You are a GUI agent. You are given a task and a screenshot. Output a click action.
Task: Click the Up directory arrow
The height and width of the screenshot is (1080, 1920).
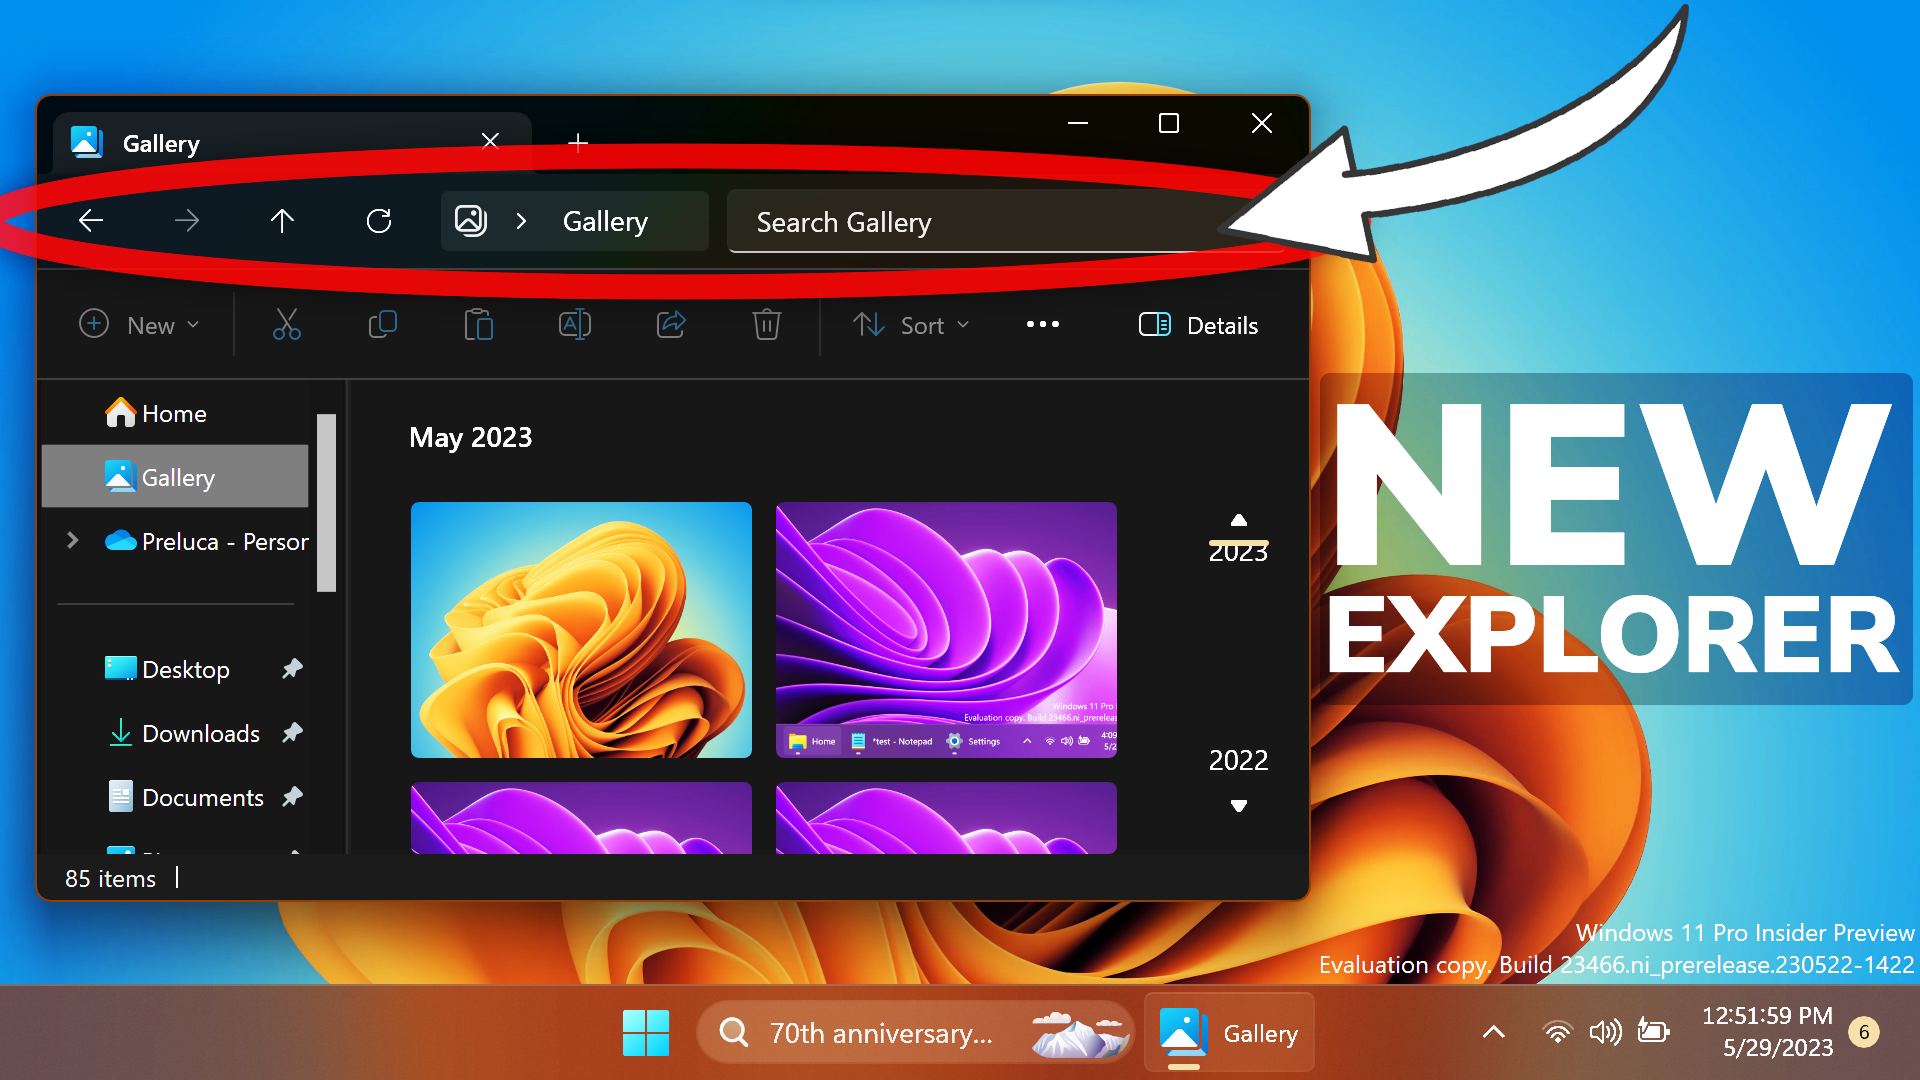coord(282,221)
